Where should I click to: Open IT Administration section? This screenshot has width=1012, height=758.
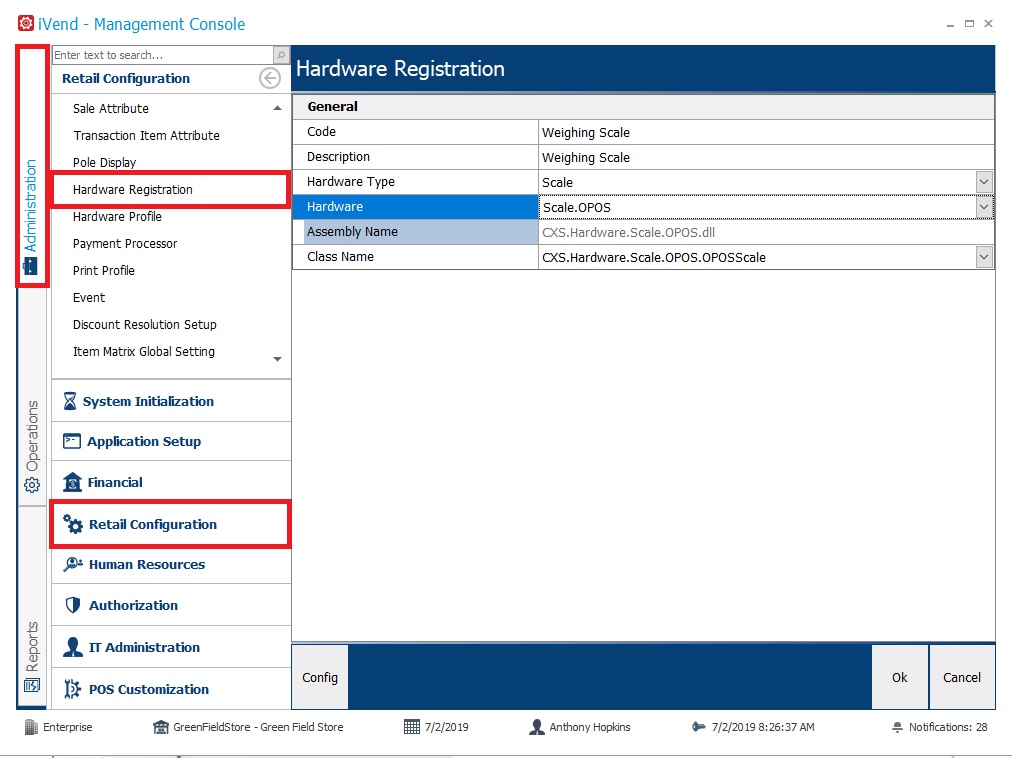[171, 647]
